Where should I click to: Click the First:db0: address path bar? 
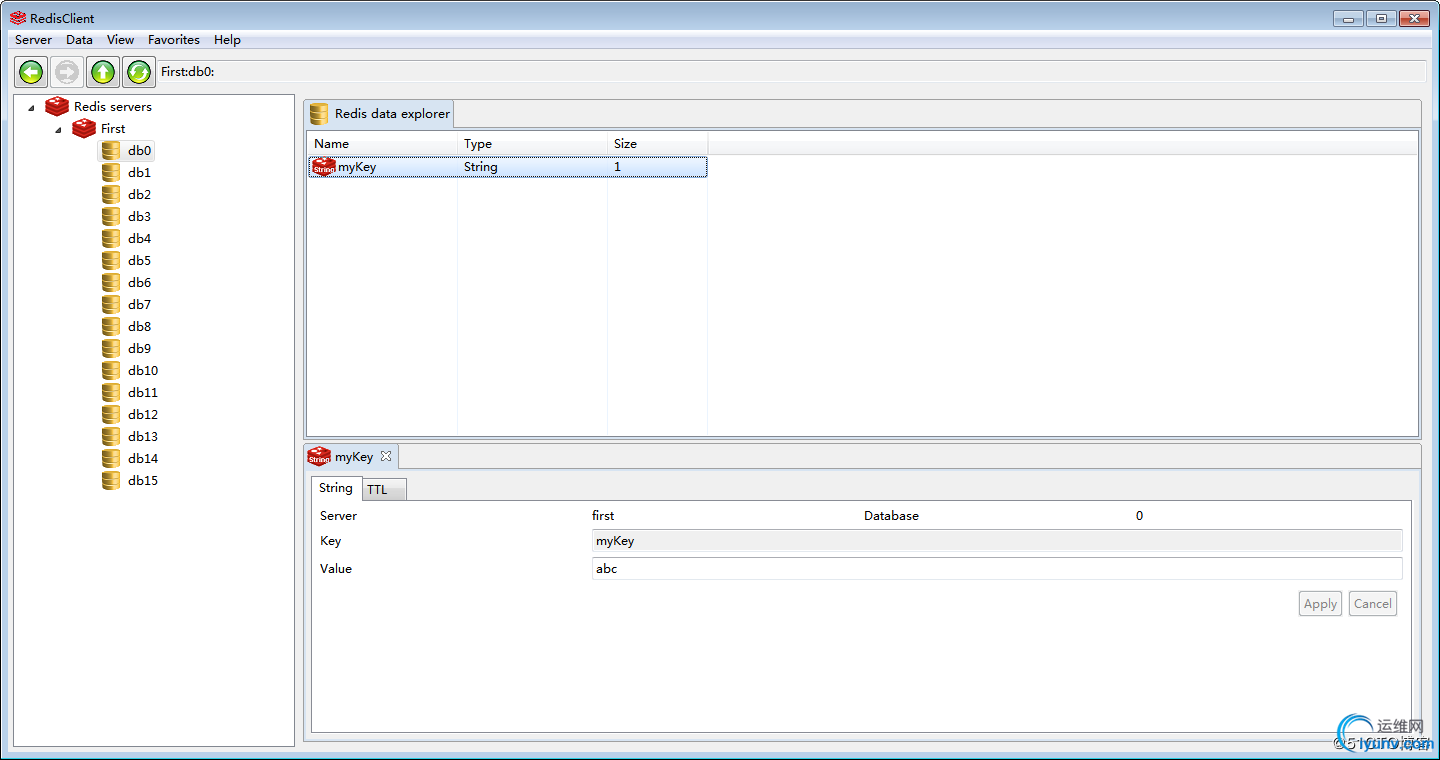(x=792, y=72)
